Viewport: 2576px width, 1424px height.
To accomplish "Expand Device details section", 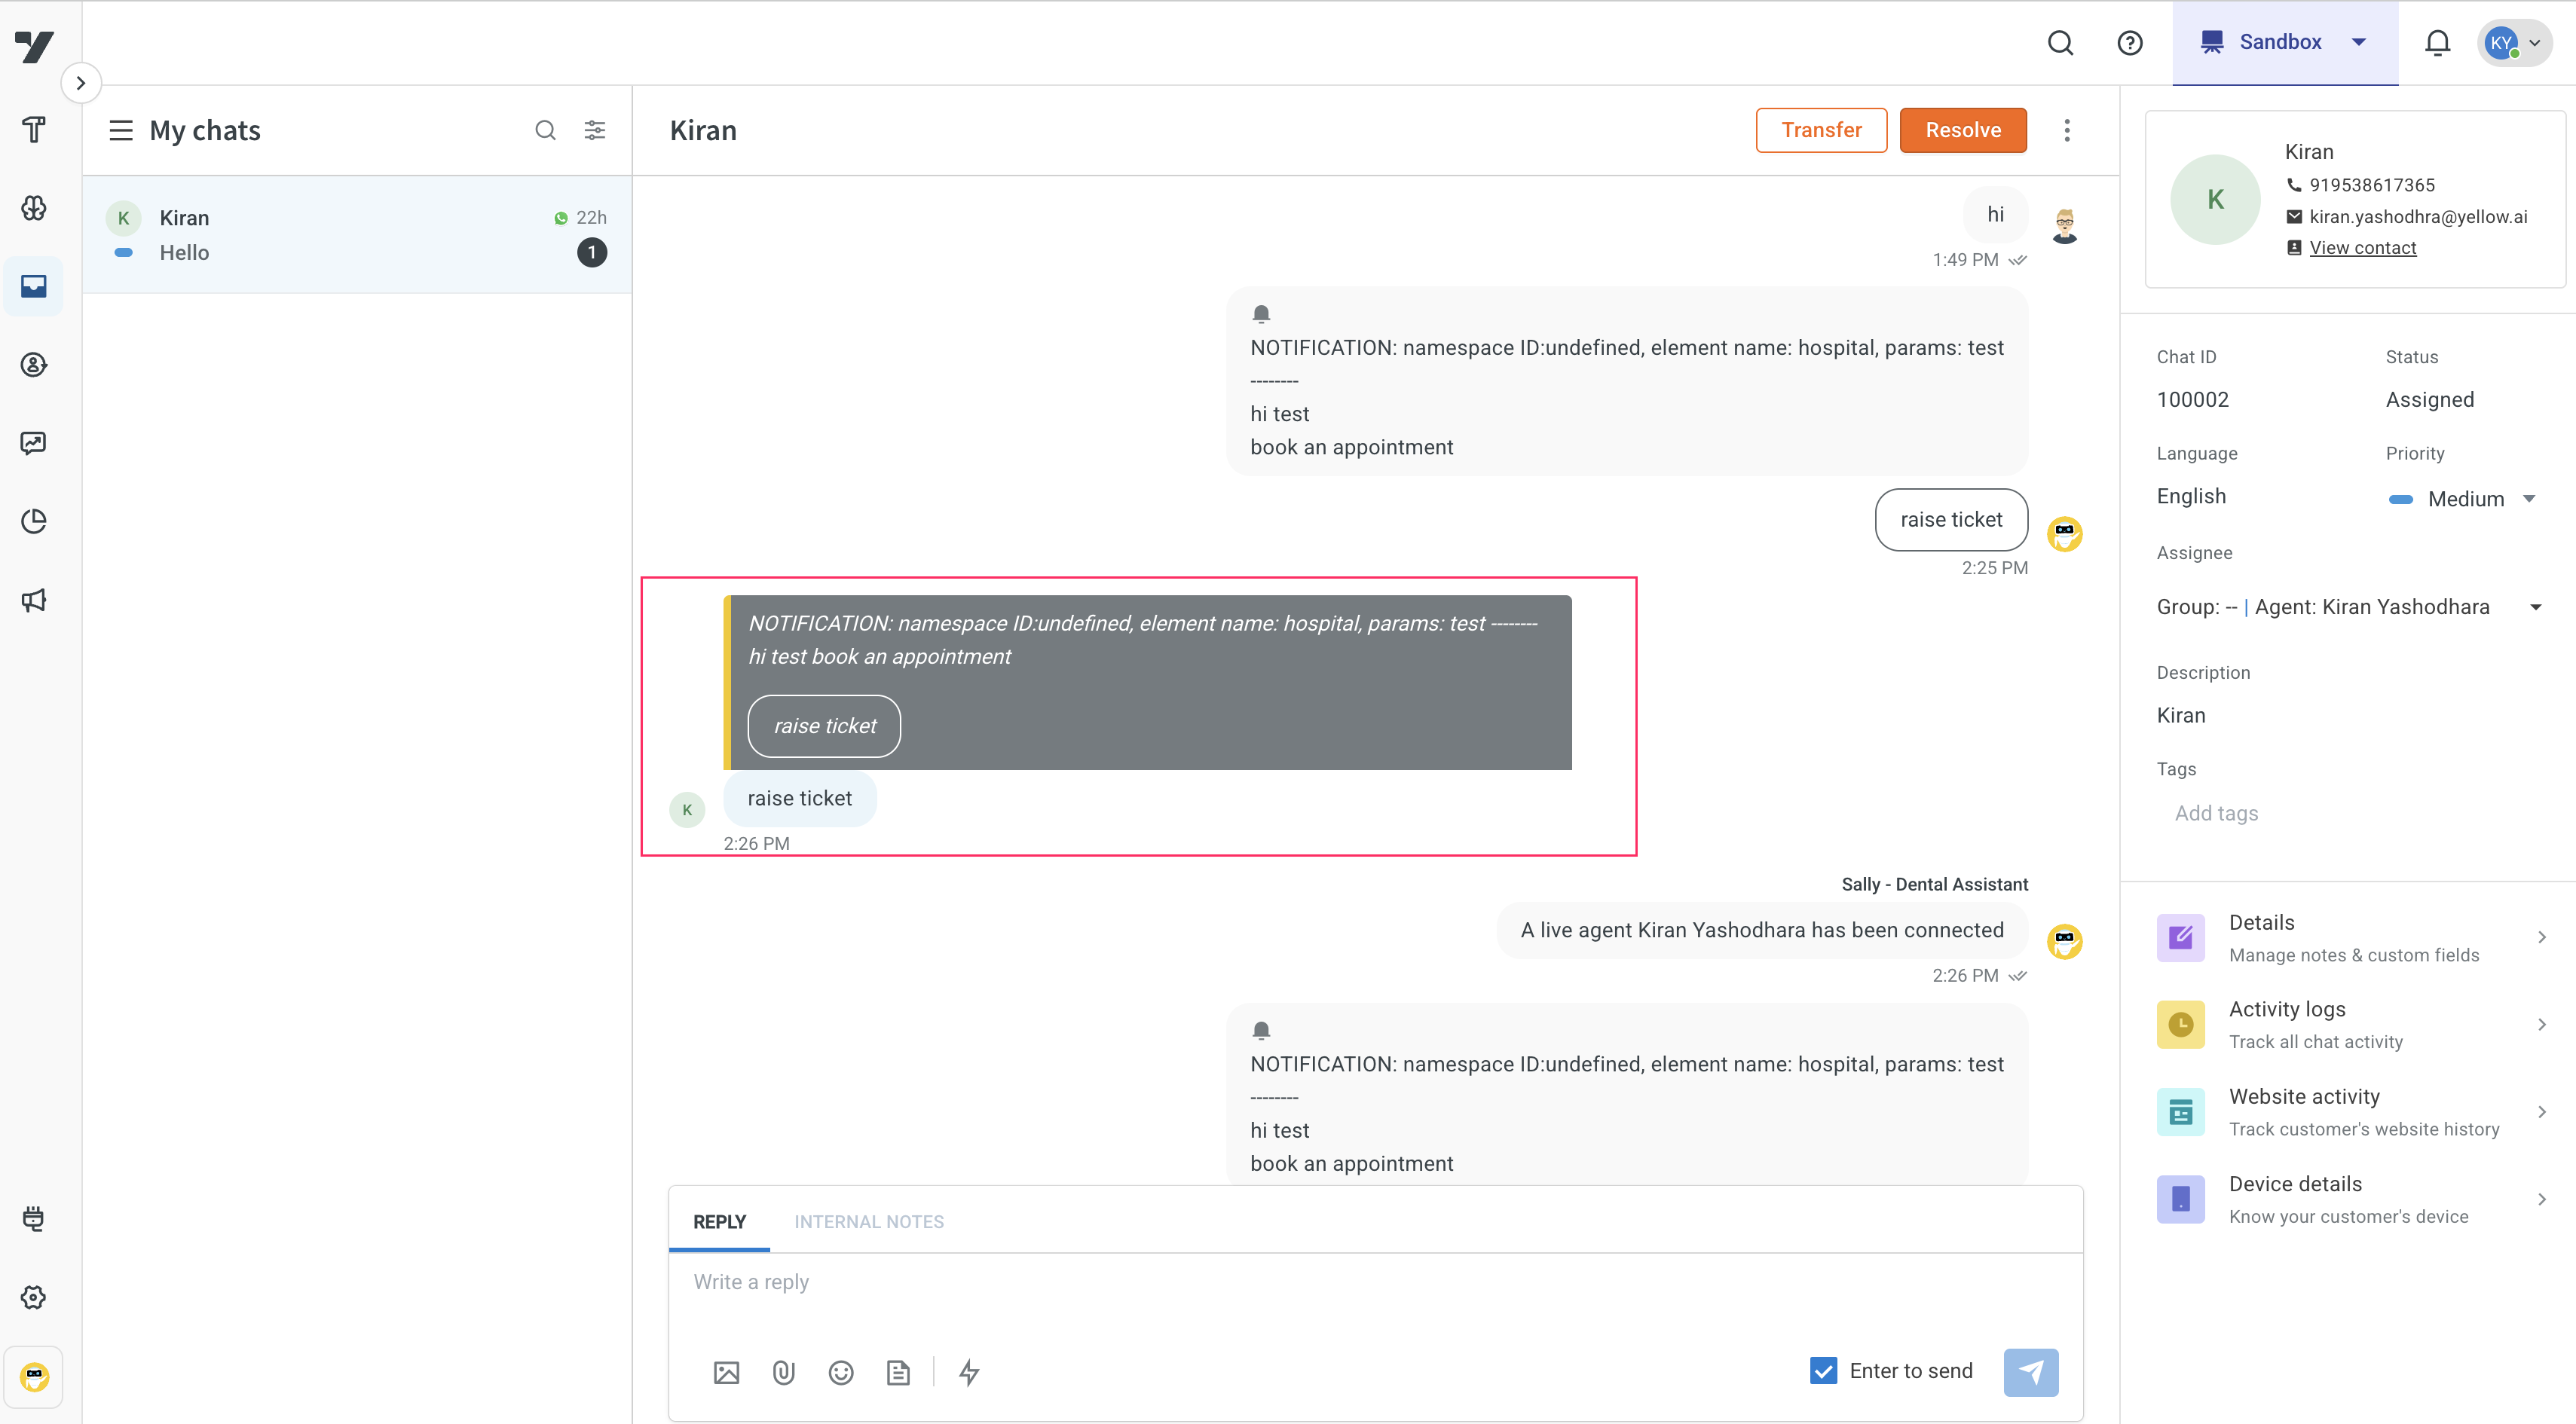I will [2352, 1199].
